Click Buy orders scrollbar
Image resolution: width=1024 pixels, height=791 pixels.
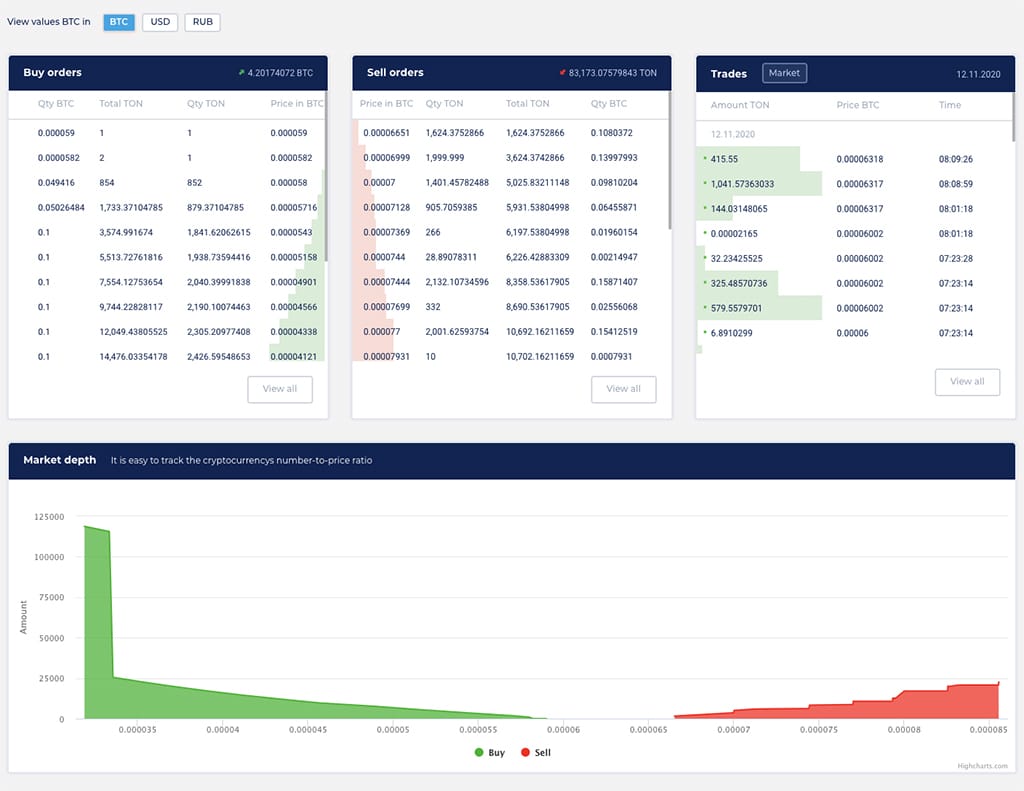325,176
